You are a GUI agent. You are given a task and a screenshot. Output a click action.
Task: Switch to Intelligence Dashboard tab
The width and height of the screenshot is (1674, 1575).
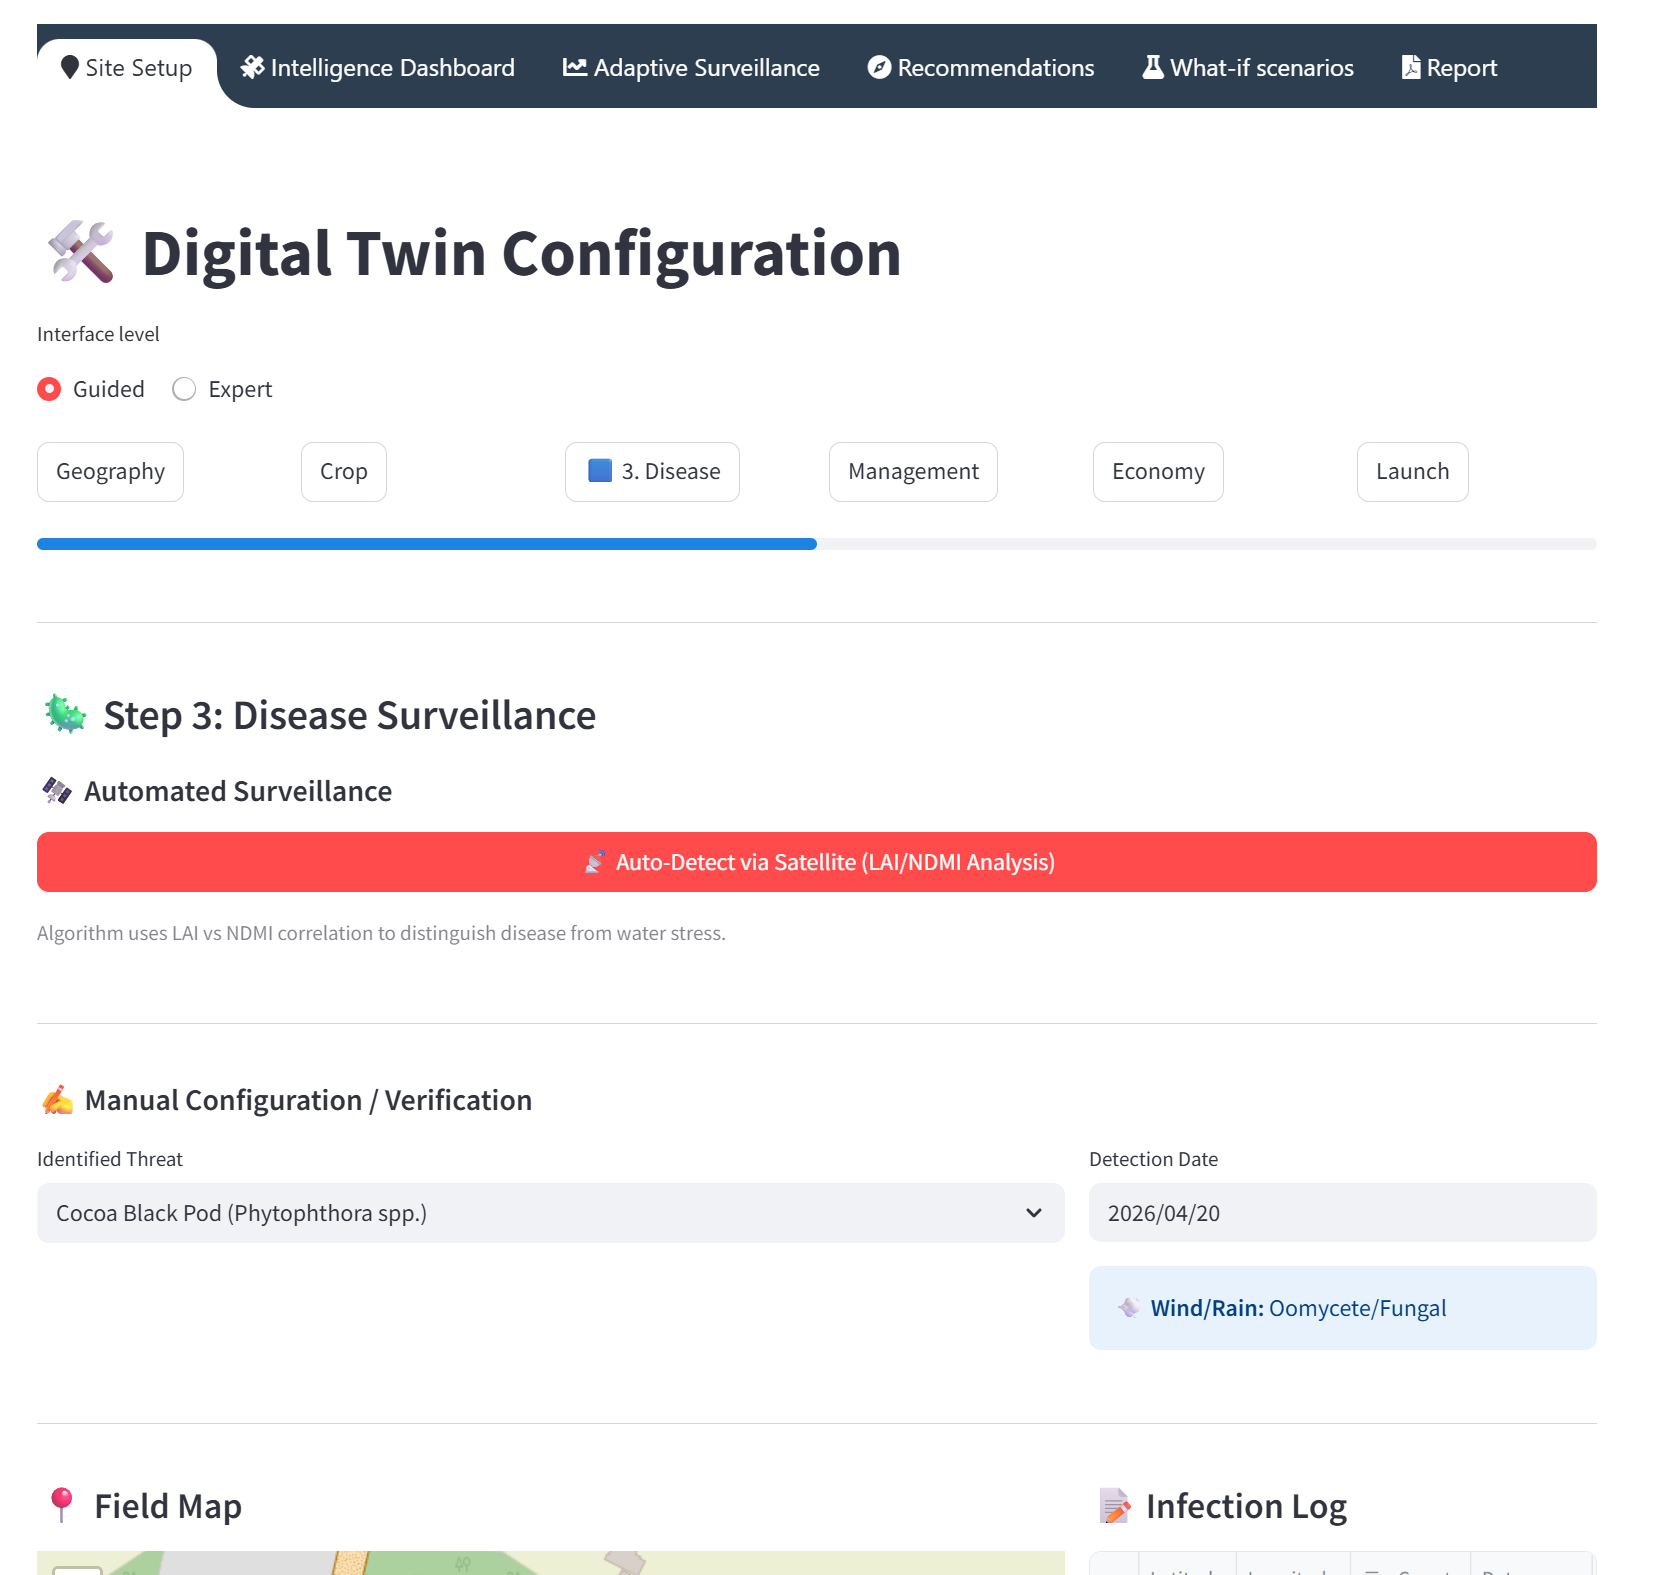tap(378, 68)
